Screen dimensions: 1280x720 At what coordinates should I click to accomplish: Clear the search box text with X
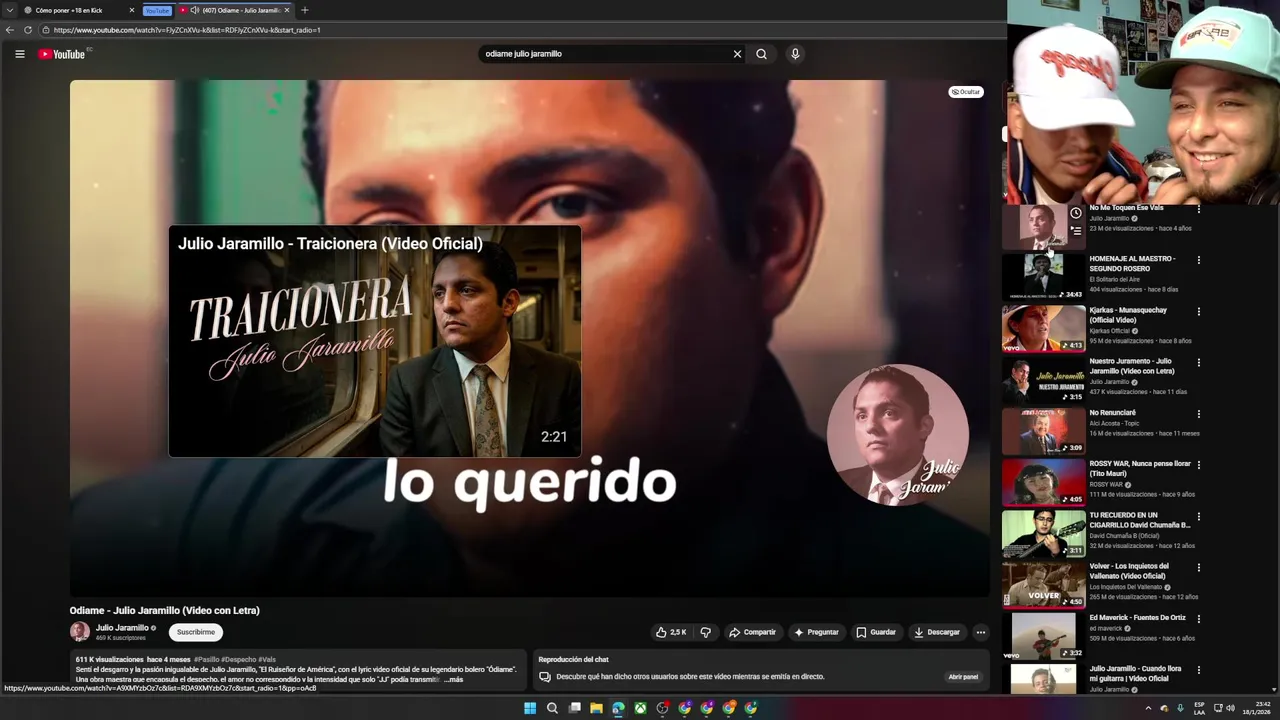pyautogui.click(x=737, y=54)
